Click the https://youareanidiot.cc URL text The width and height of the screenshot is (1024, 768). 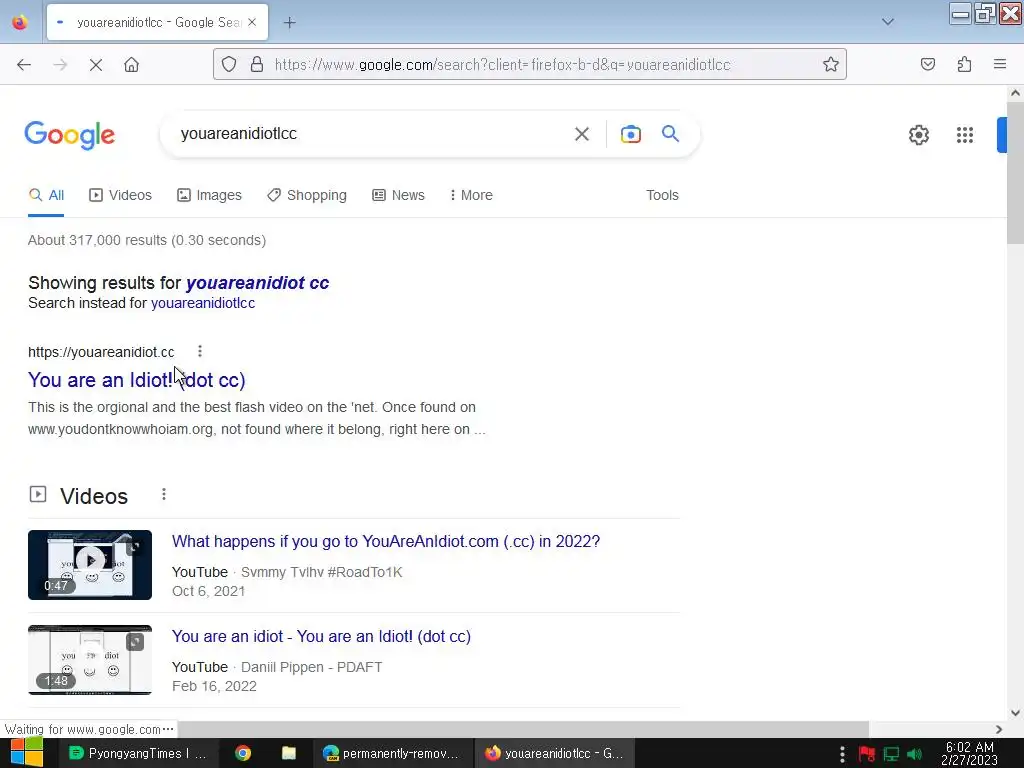click(x=101, y=352)
